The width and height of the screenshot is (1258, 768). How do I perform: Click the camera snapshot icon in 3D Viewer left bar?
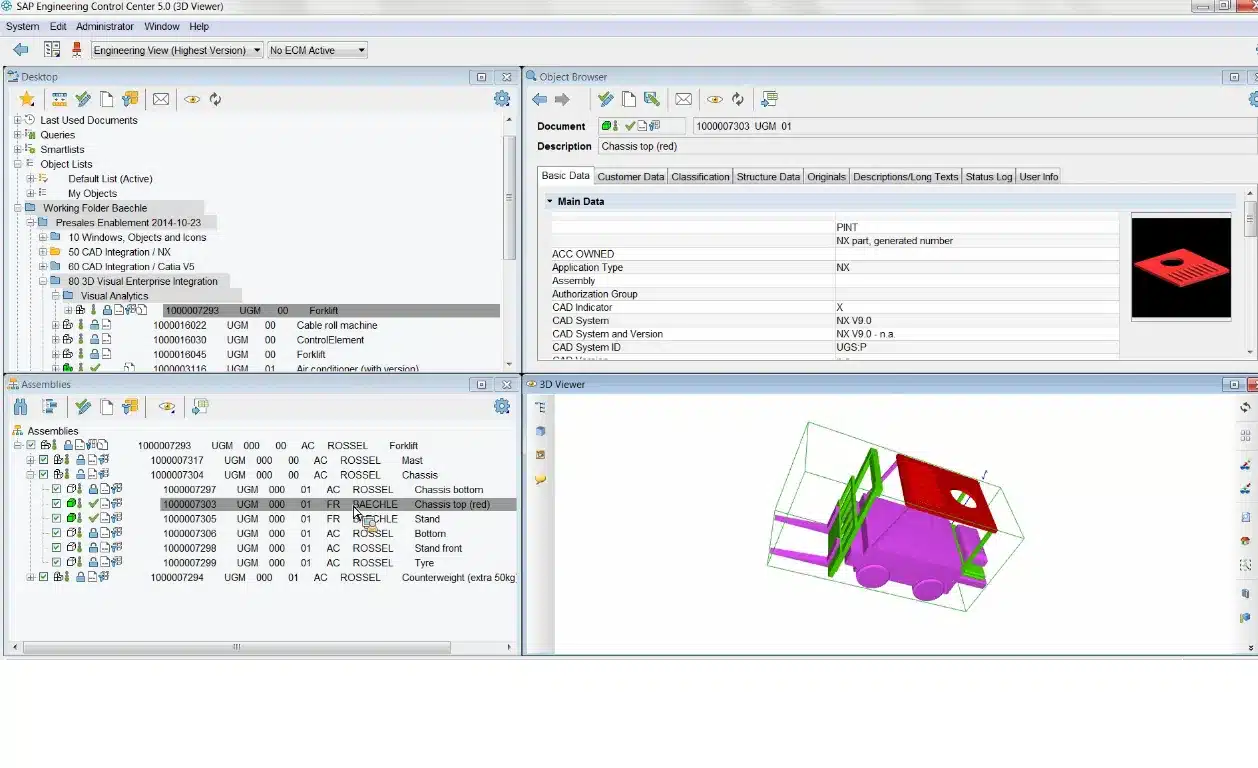click(540, 455)
